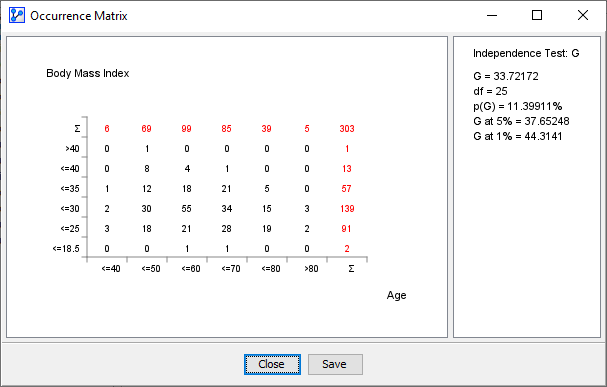This screenshot has height=387, width=607.
Task: Click the Independence Test: G heading
Action: coord(526,53)
